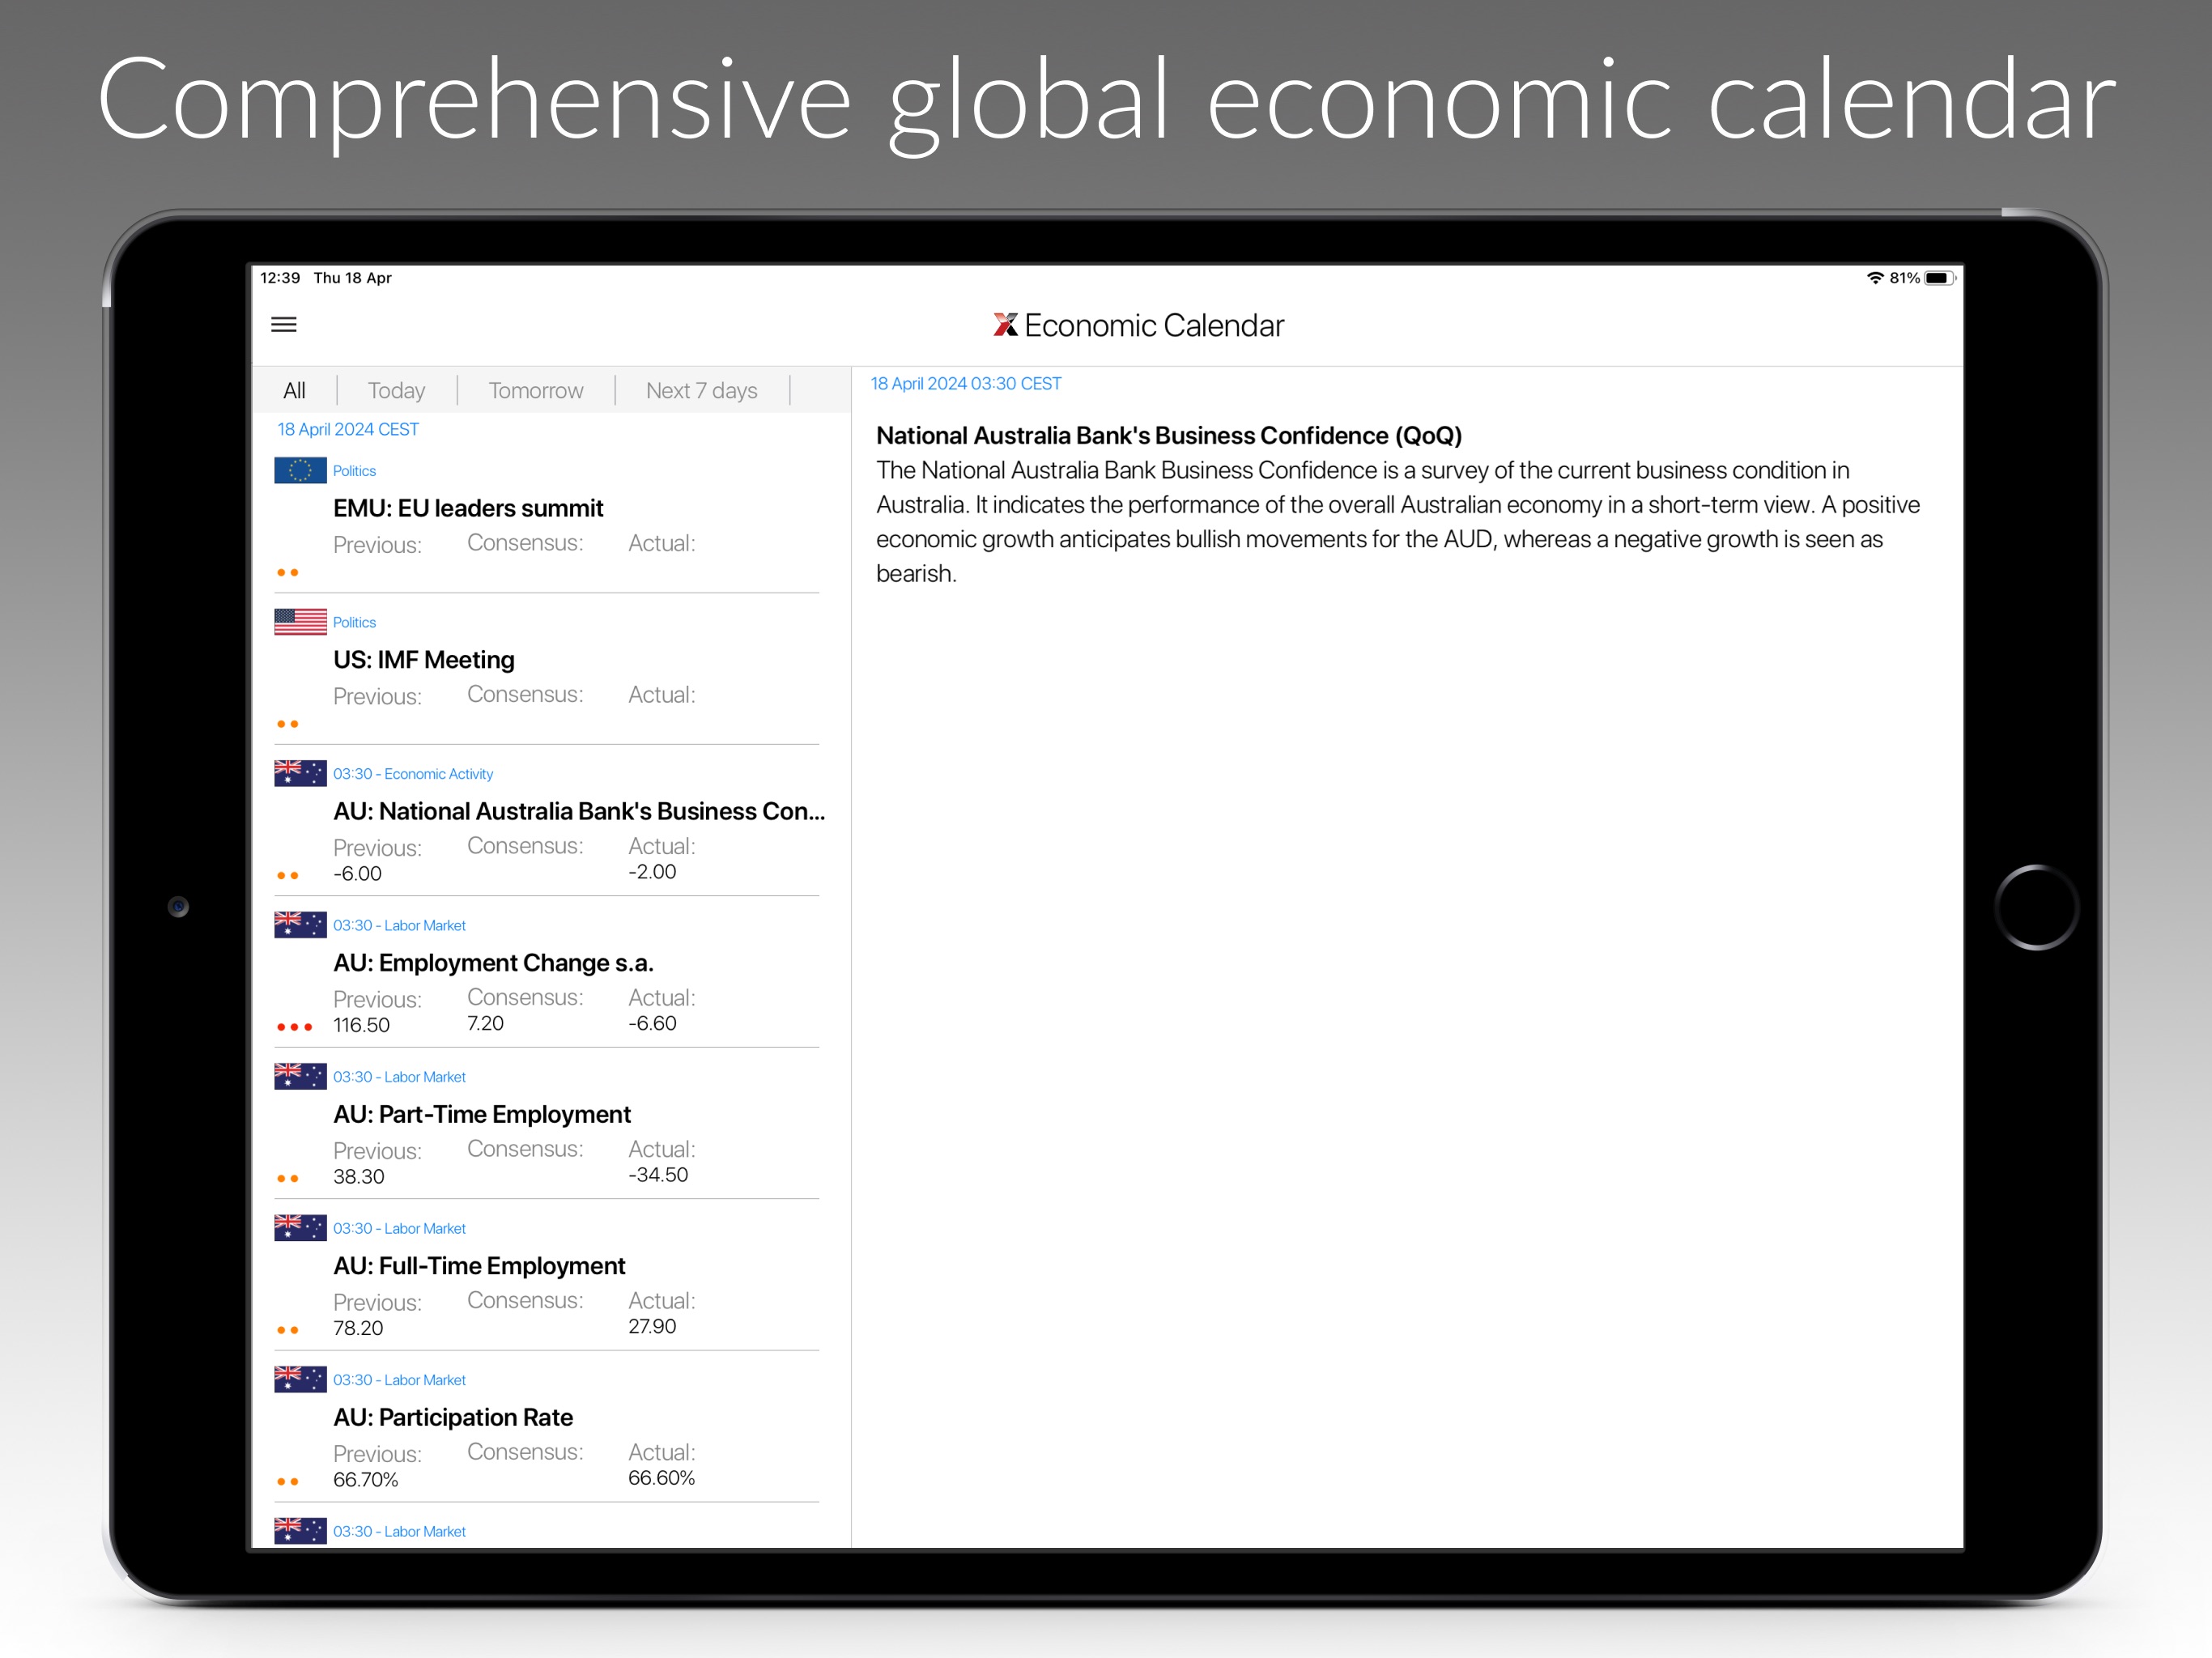Screen dimensions: 2212x1658
Task: Tap three red dots on Employment Change
Action: (295, 1027)
